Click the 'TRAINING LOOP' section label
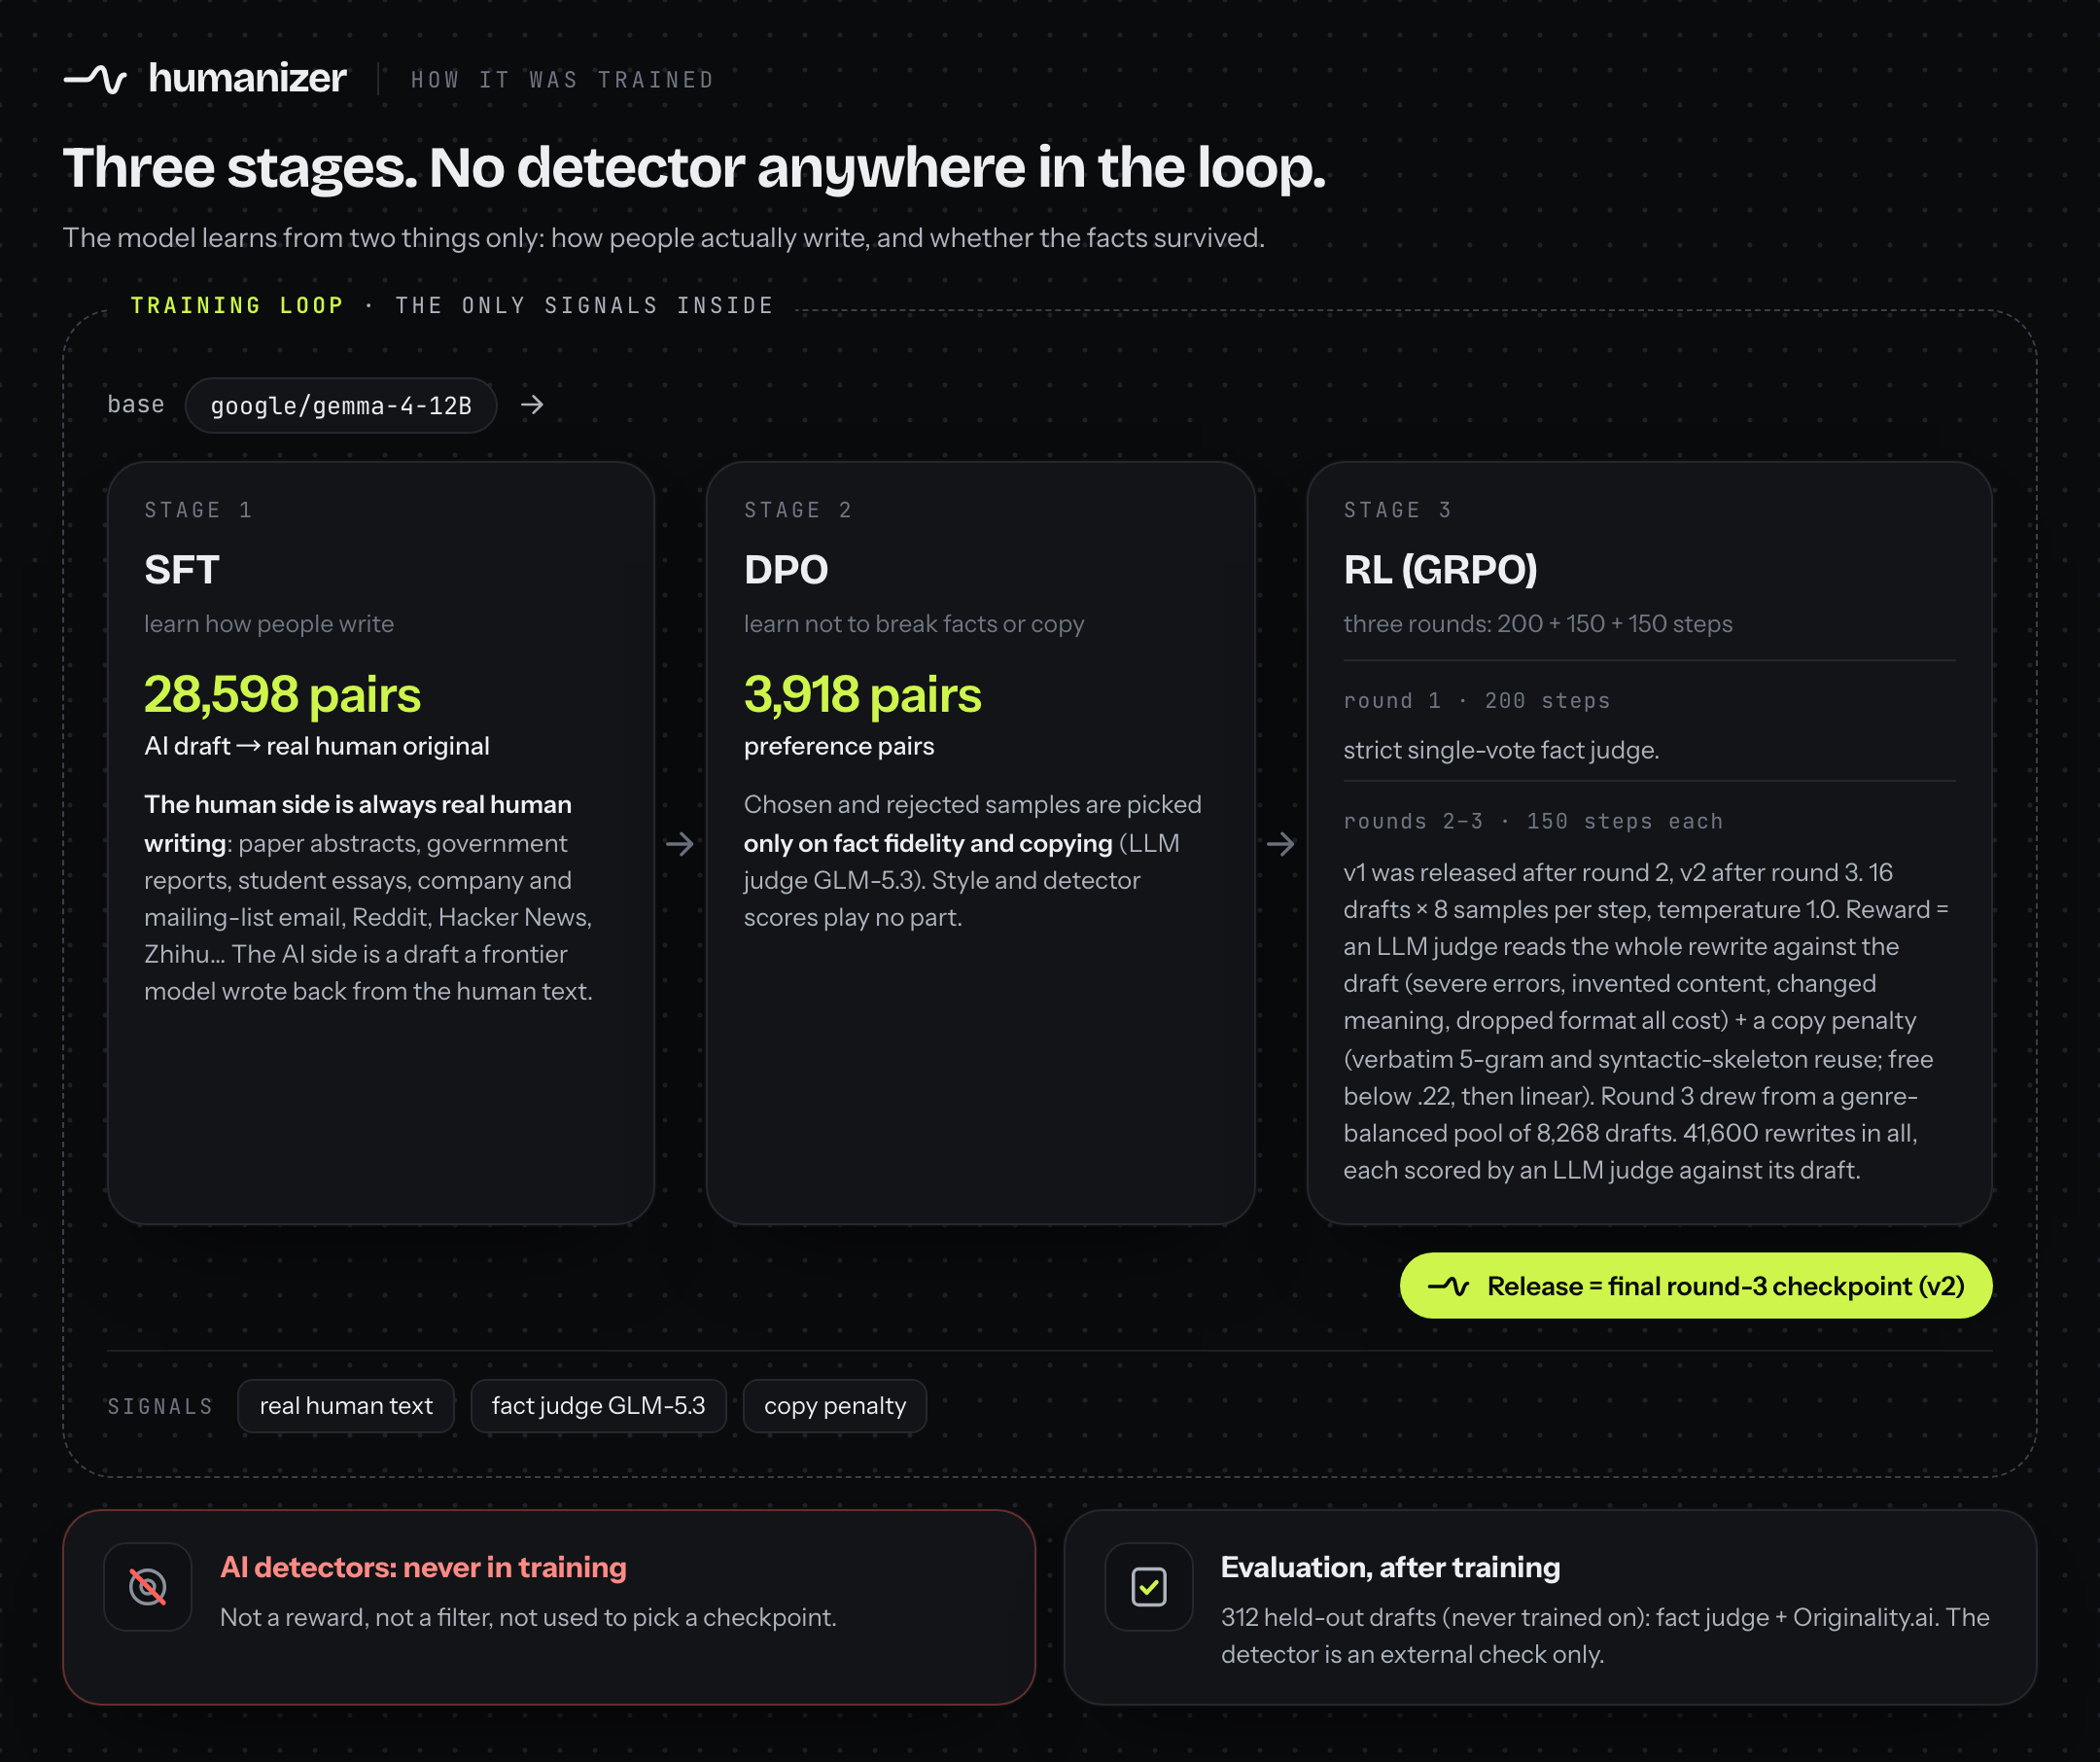 click(237, 306)
